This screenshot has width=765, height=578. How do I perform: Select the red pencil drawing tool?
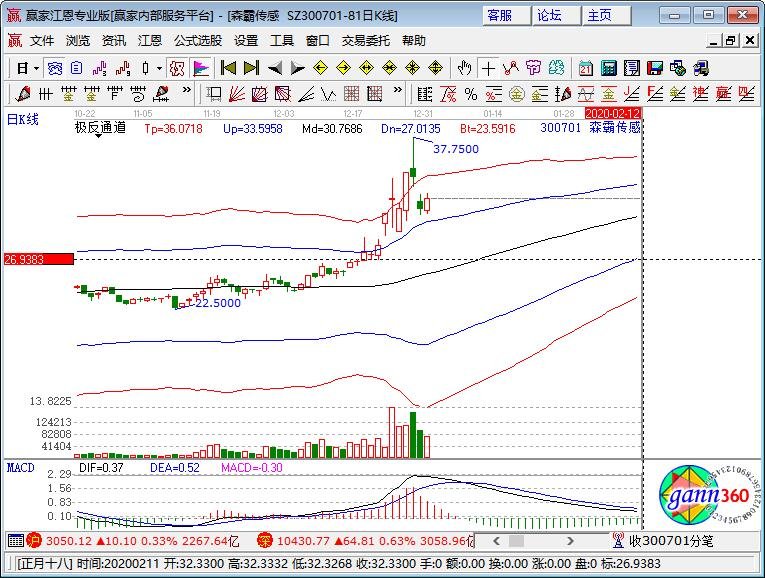(22, 93)
